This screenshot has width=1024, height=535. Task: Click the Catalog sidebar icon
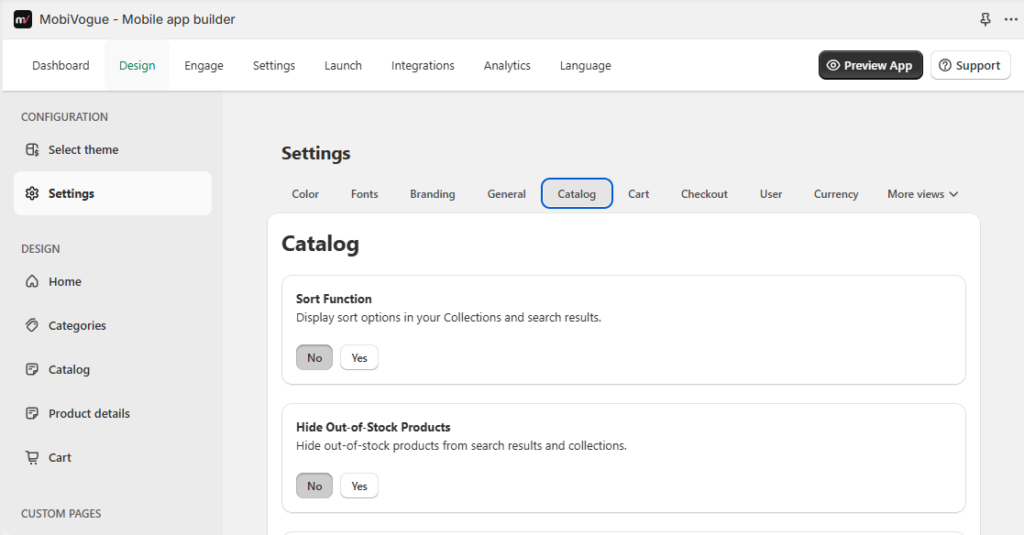[x=32, y=369]
